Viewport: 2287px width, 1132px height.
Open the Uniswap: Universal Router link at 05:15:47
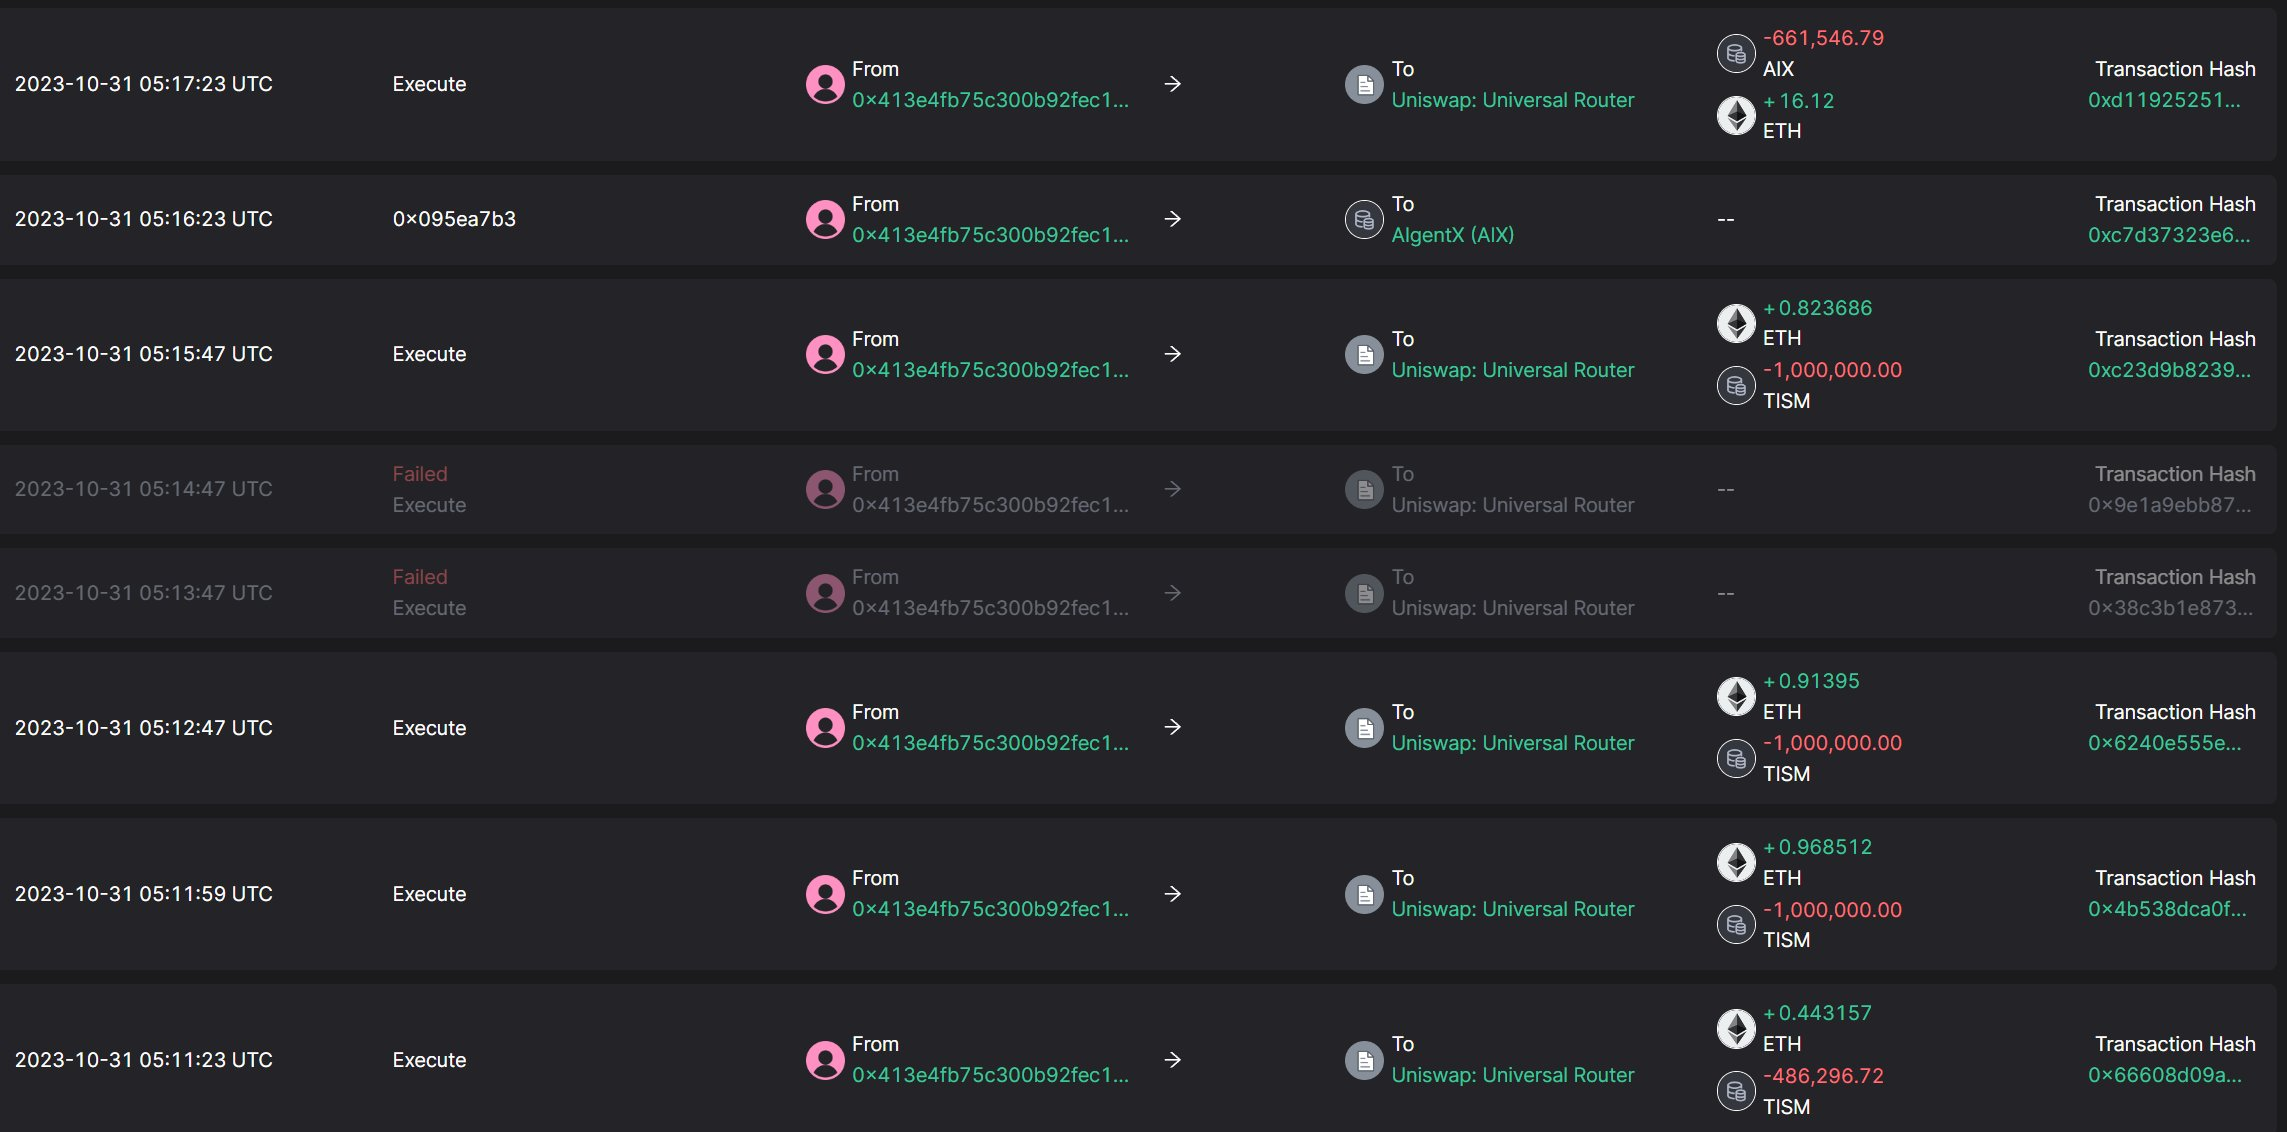click(1513, 370)
